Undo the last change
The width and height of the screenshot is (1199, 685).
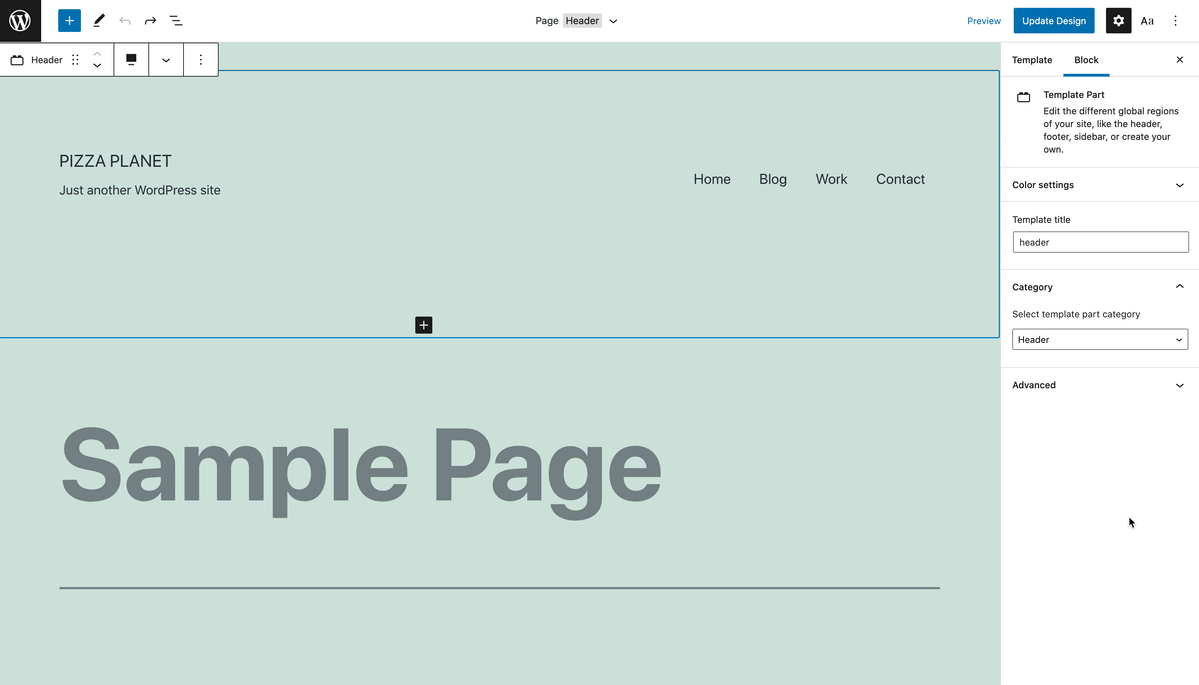(125, 21)
